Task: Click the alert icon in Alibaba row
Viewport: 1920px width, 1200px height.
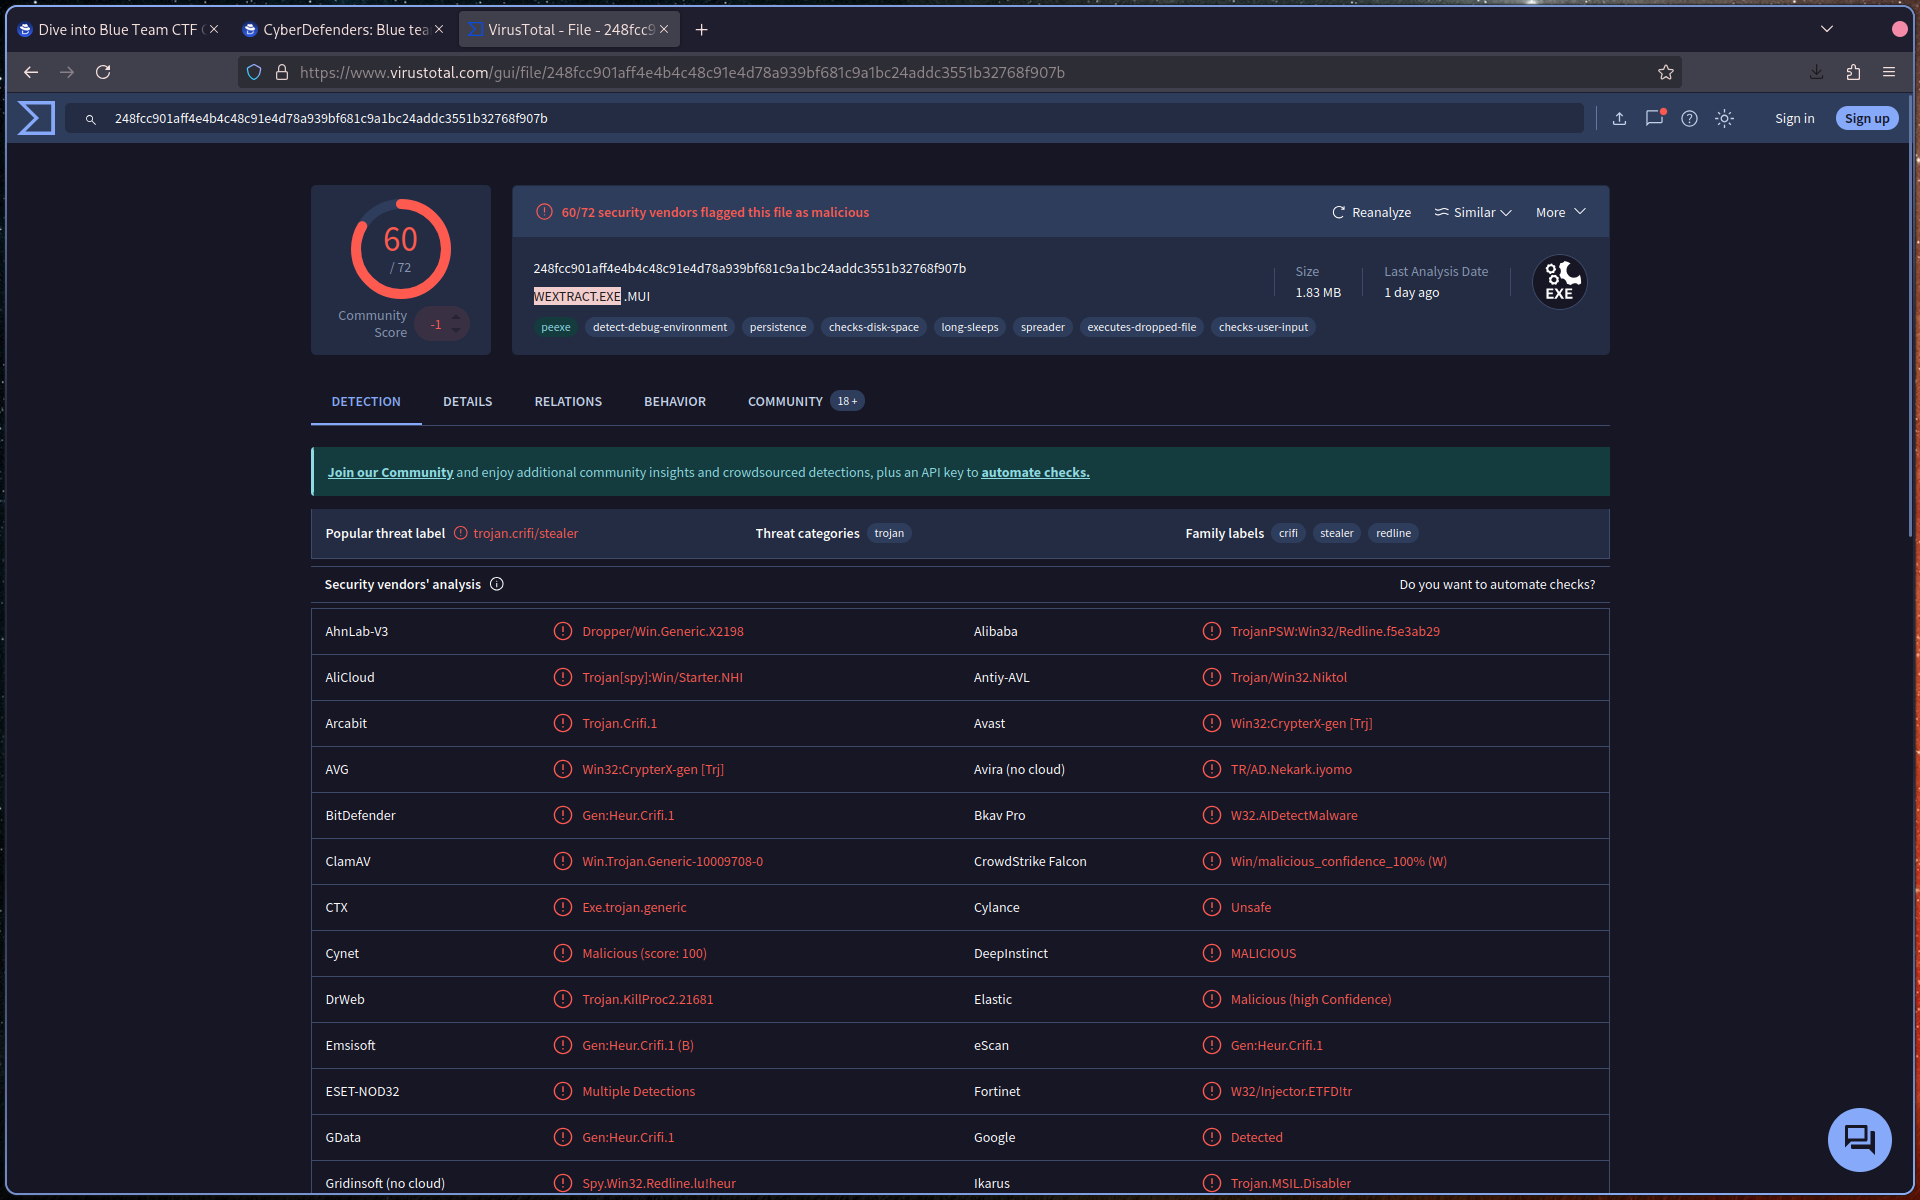Action: [1212, 631]
